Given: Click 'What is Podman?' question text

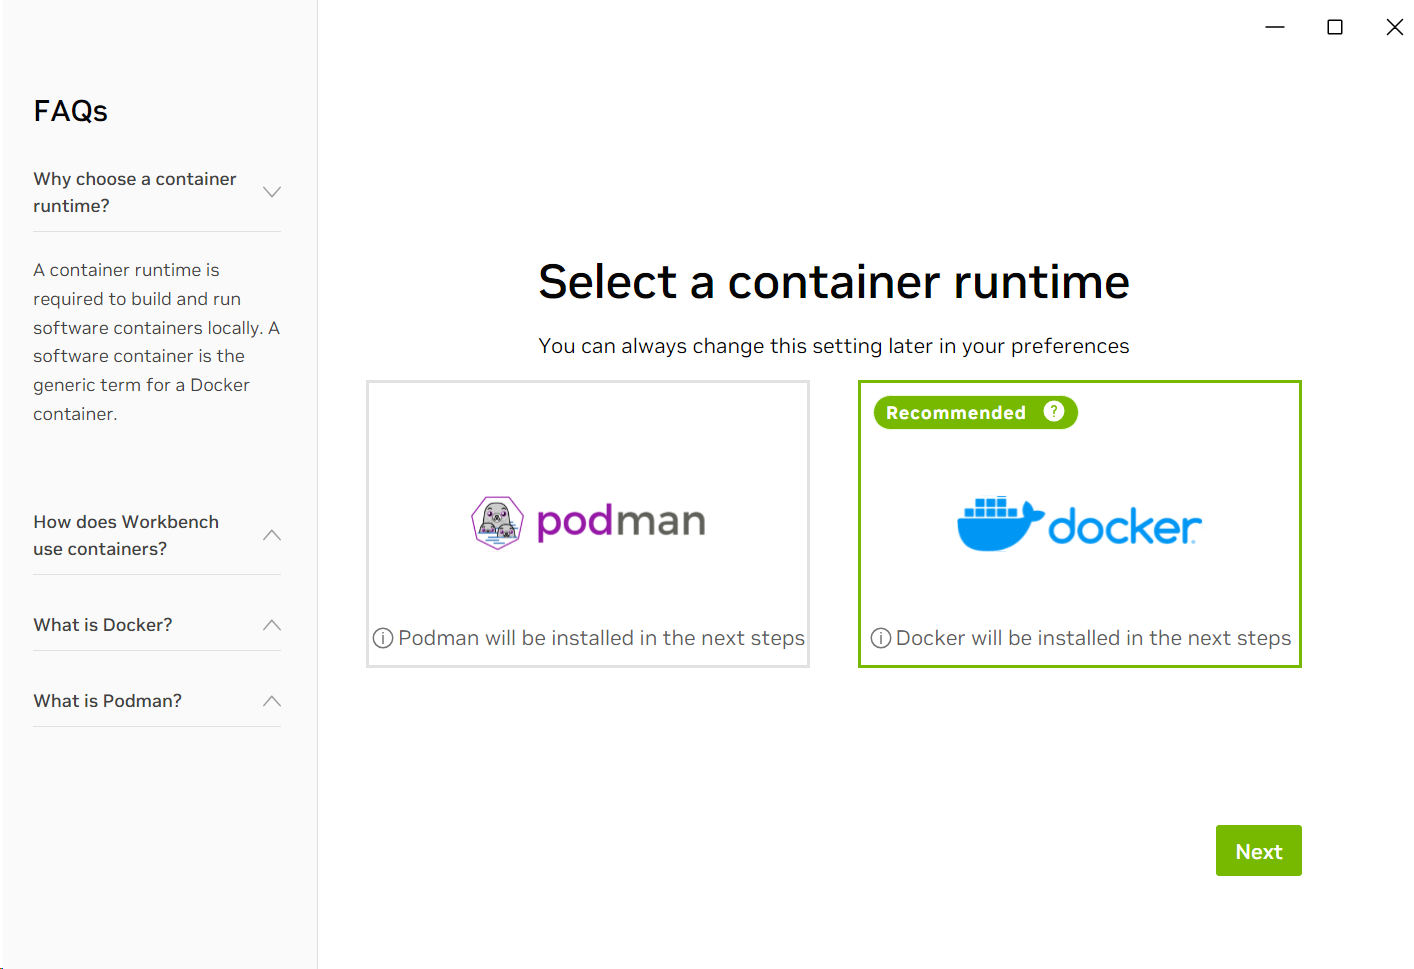Looking at the screenshot, I should (108, 701).
